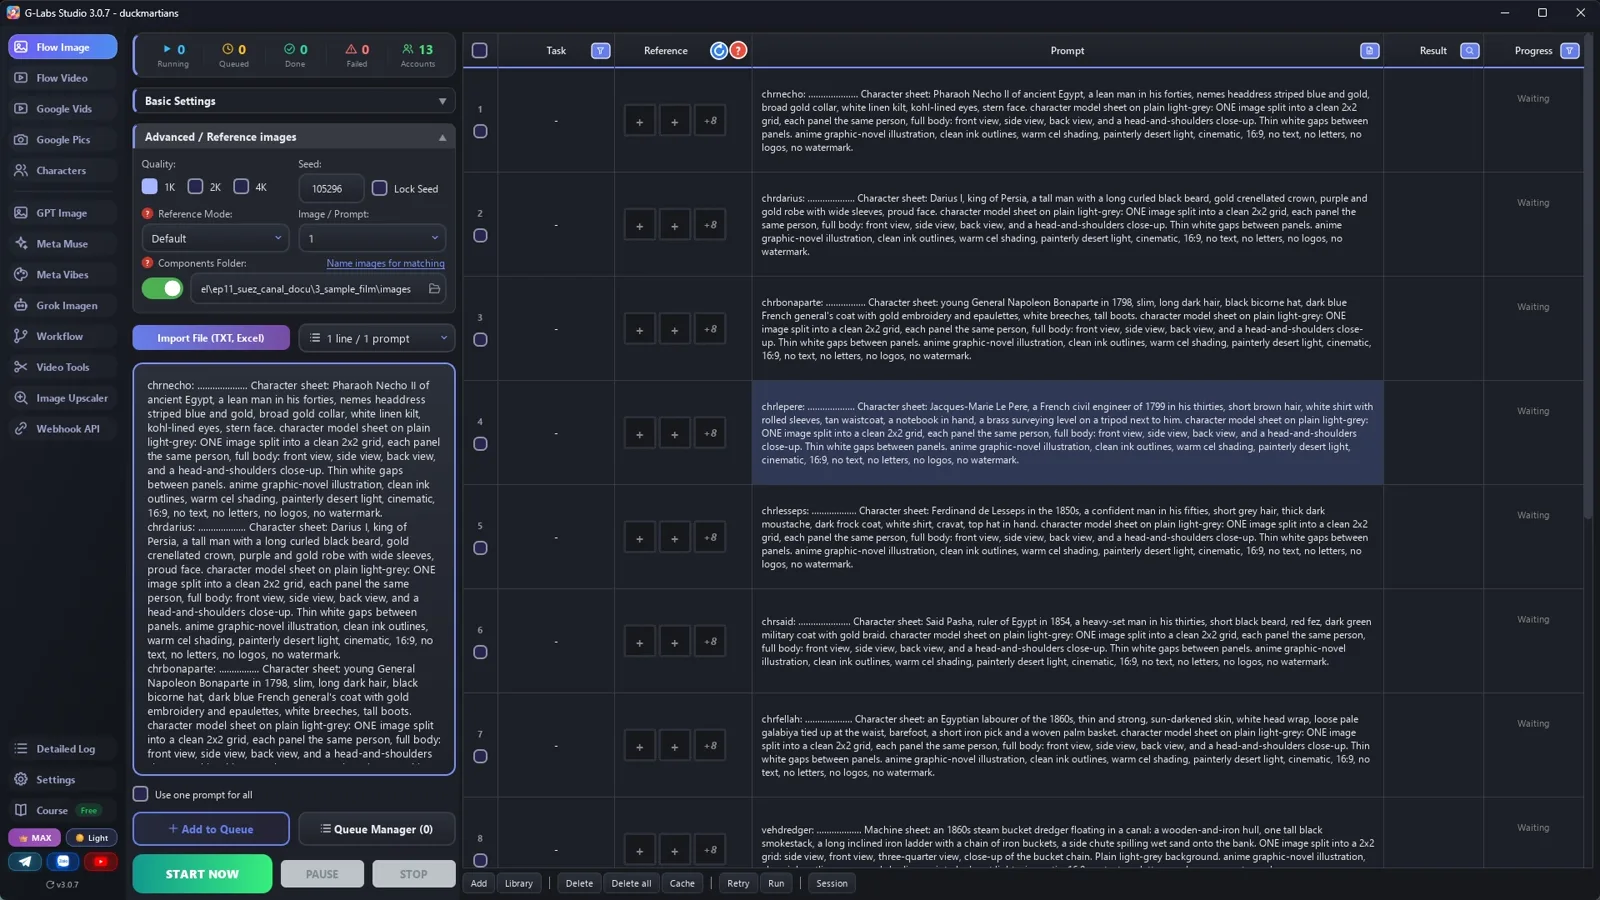Open the Reference Mode Default dropdown
This screenshot has width=1600, height=900.
215,239
